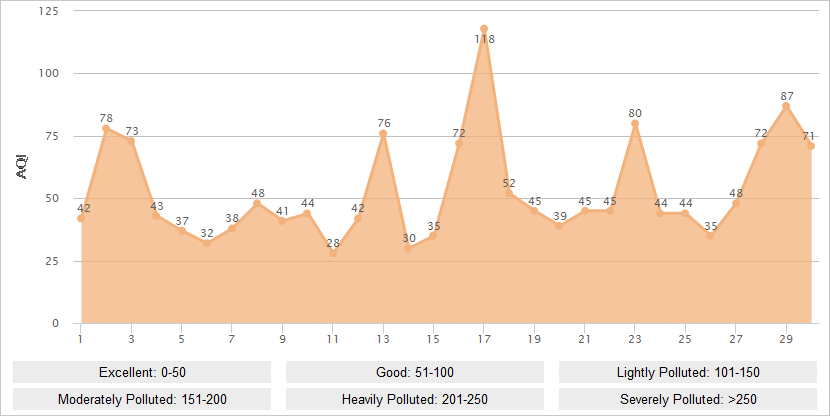Click the AQI axis title
The width and height of the screenshot is (830, 416).
(22, 167)
